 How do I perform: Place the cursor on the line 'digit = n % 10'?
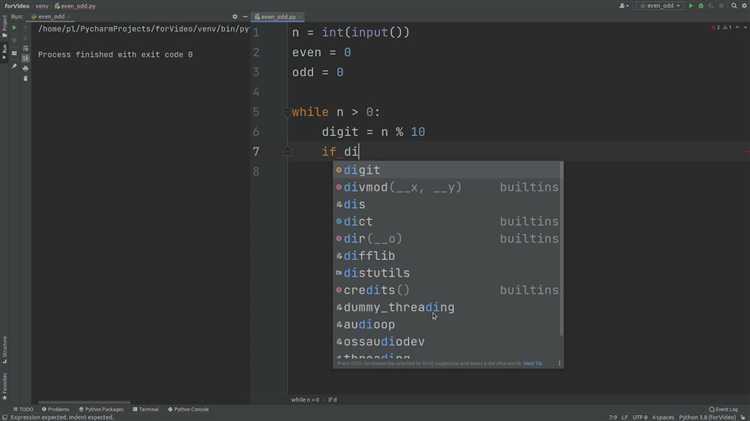click(x=373, y=132)
